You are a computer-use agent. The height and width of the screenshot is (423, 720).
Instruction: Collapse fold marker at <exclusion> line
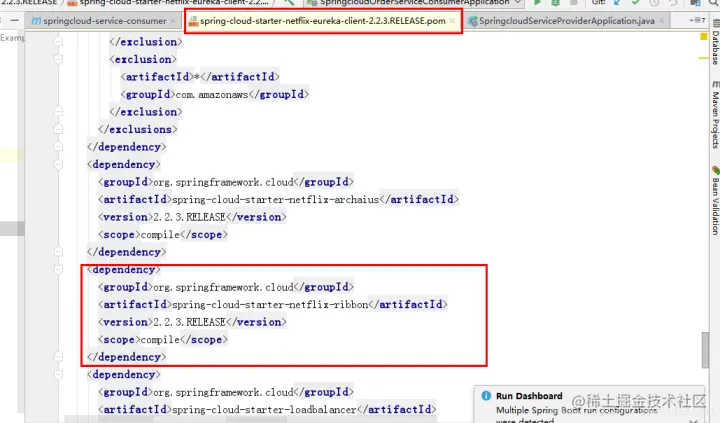click(x=58, y=59)
